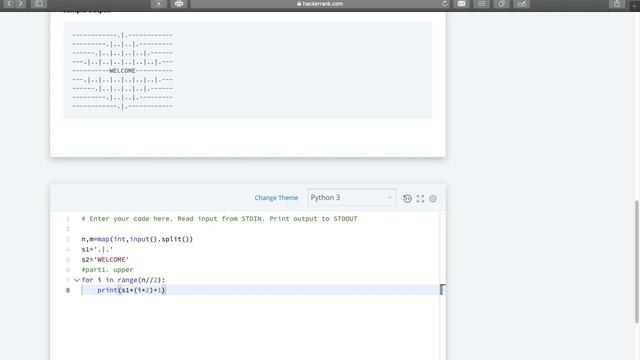Viewport: 640px width, 360px height.
Task: Click the line s1='.|.'
Action: click(97, 249)
